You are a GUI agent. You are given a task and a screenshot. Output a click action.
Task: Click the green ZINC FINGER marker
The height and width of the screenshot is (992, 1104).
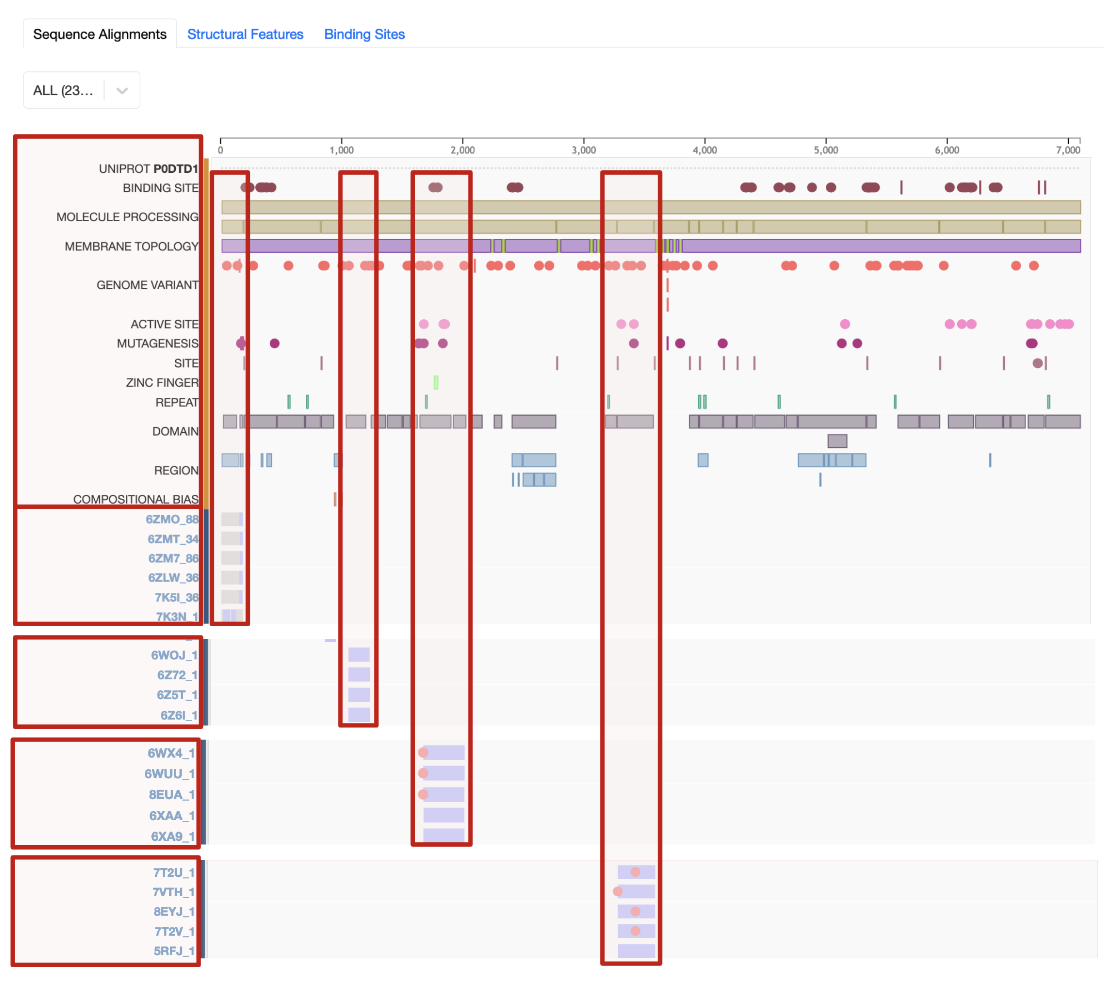pyautogui.click(x=436, y=382)
